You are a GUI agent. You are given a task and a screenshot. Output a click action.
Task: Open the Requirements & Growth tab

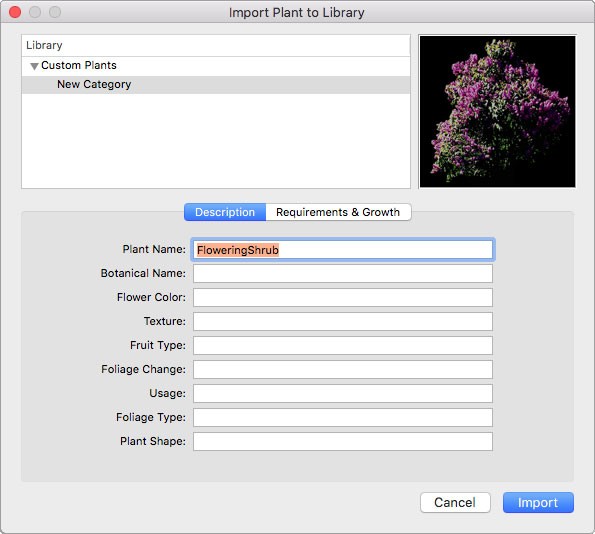coord(338,212)
